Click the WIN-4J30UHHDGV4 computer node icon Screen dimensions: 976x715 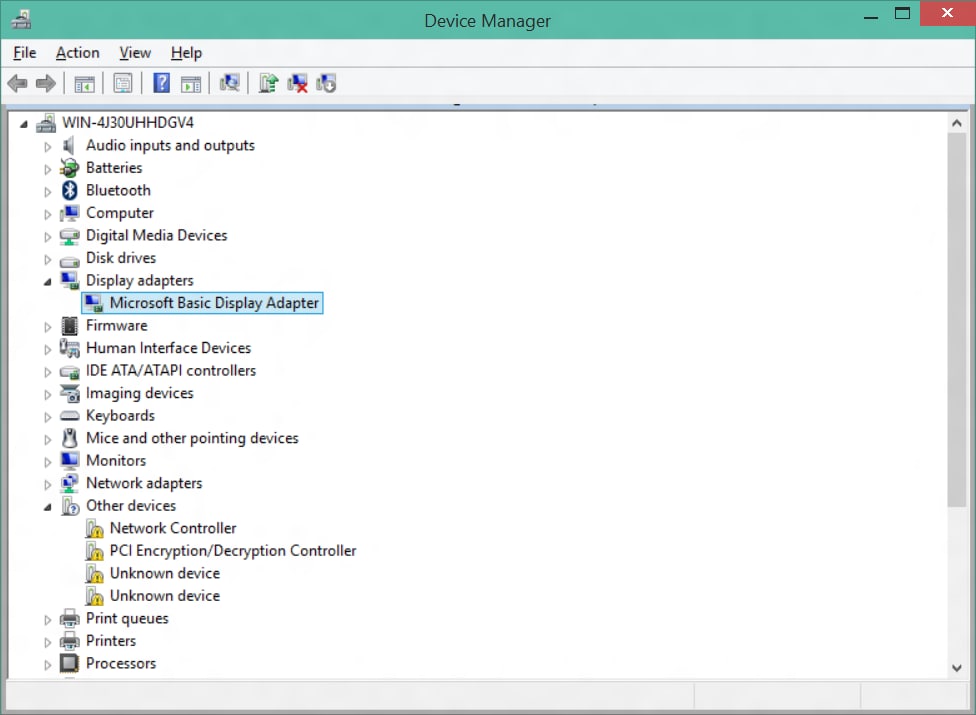click(x=45, y=123)
